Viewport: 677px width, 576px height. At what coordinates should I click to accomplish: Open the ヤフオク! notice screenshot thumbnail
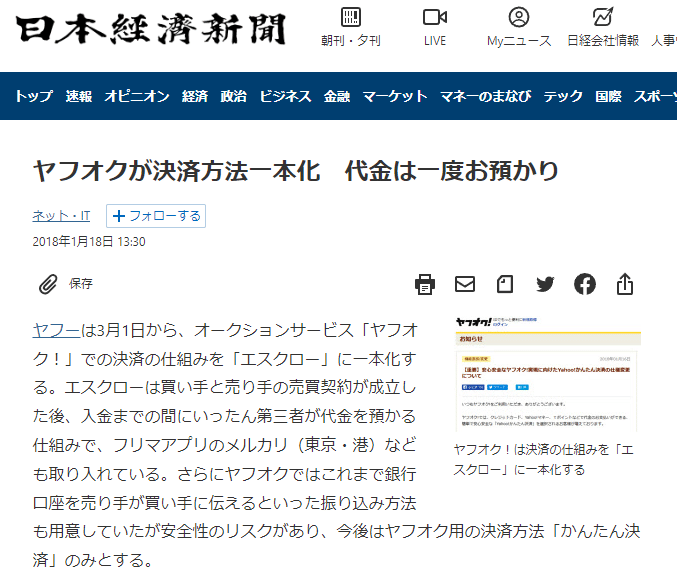(x=548, y=373)
